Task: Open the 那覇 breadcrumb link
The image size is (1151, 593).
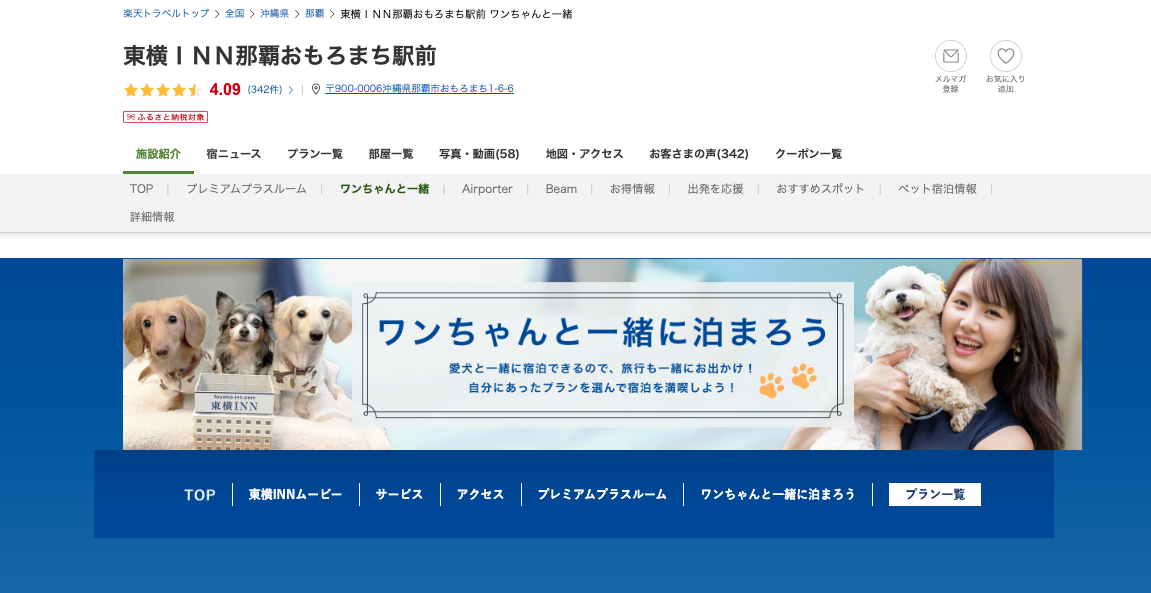Action: (314, 14)
